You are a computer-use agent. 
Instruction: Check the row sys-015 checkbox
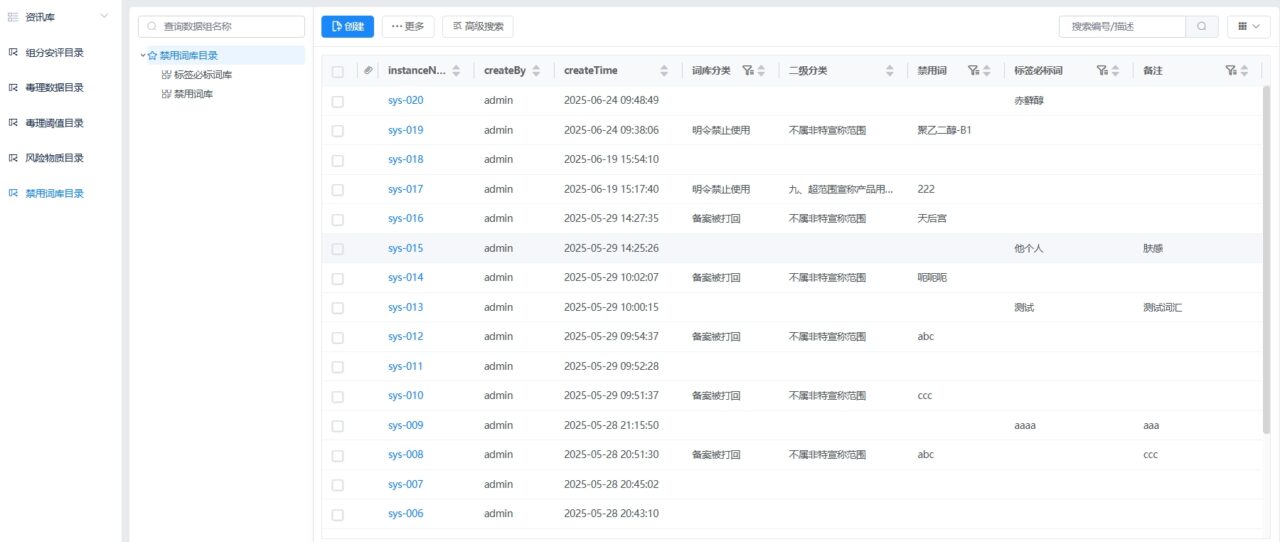[337, 249]
